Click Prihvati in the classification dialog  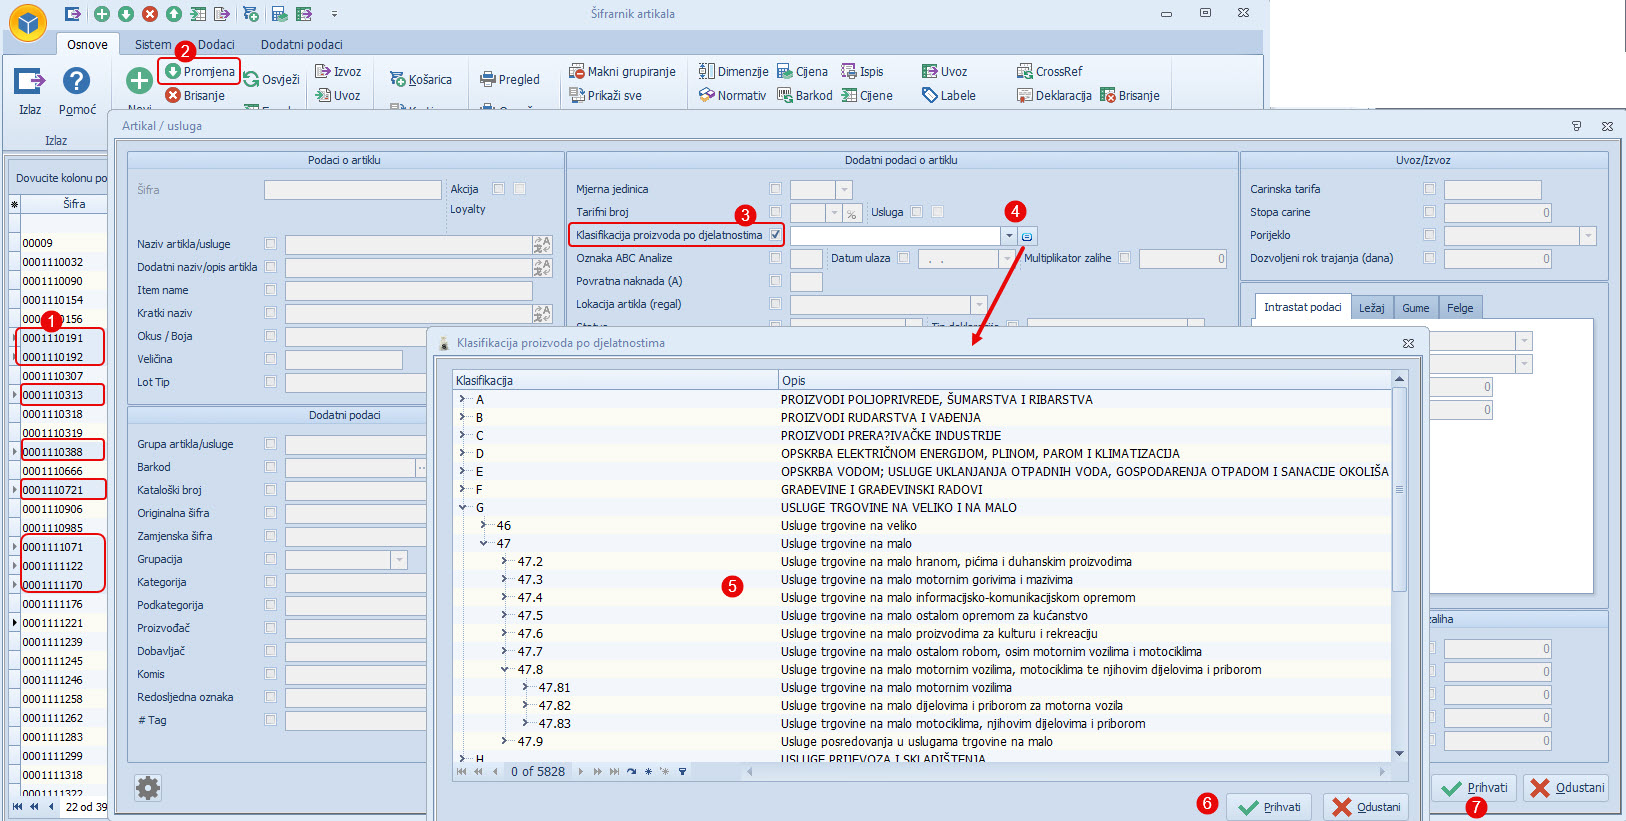[x=1269, y=807]
